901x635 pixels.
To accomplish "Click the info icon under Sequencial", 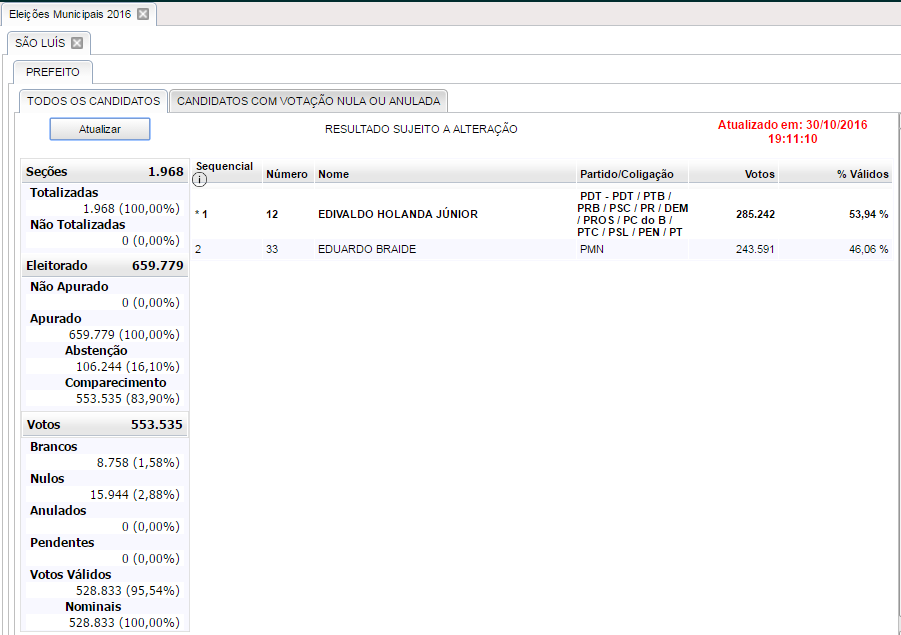I will [x=199, y=180].
